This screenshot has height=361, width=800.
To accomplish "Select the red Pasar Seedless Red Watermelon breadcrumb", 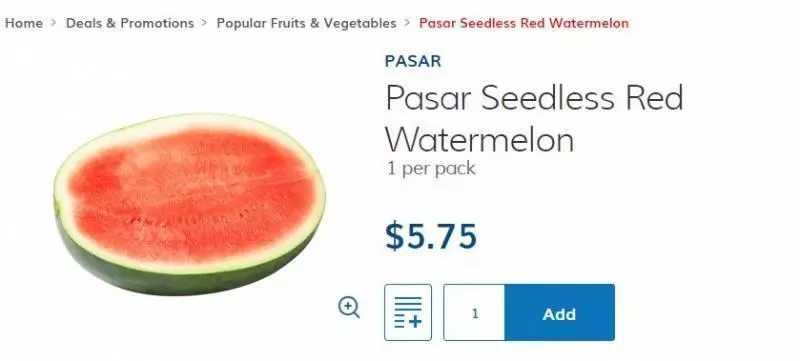I will coord(524,23).
